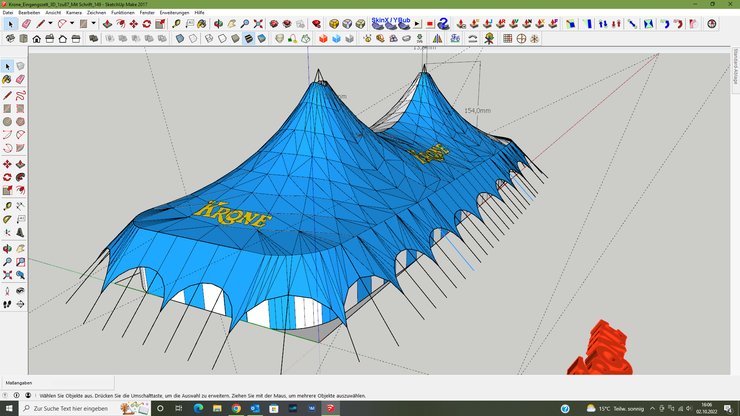This screenshot has width=740, height=416.
Task: Choose the Line pencil tool in top toolbar
Action: (41, 24)
